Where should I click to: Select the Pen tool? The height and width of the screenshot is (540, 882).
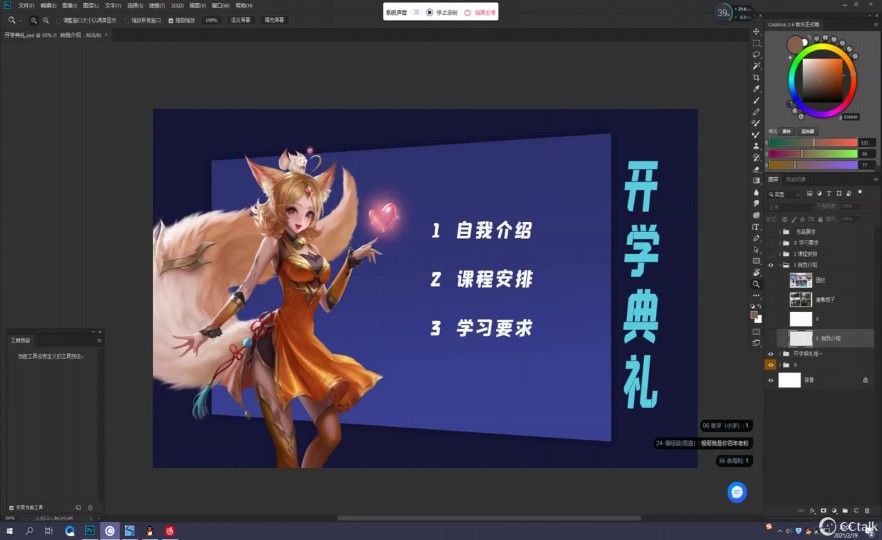click(756, 238)
